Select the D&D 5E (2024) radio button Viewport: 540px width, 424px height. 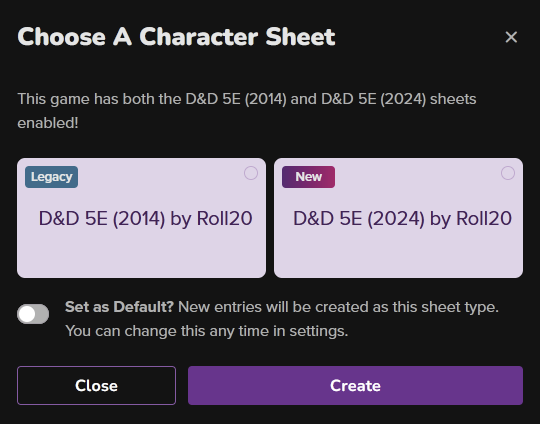tap(508, 173)
